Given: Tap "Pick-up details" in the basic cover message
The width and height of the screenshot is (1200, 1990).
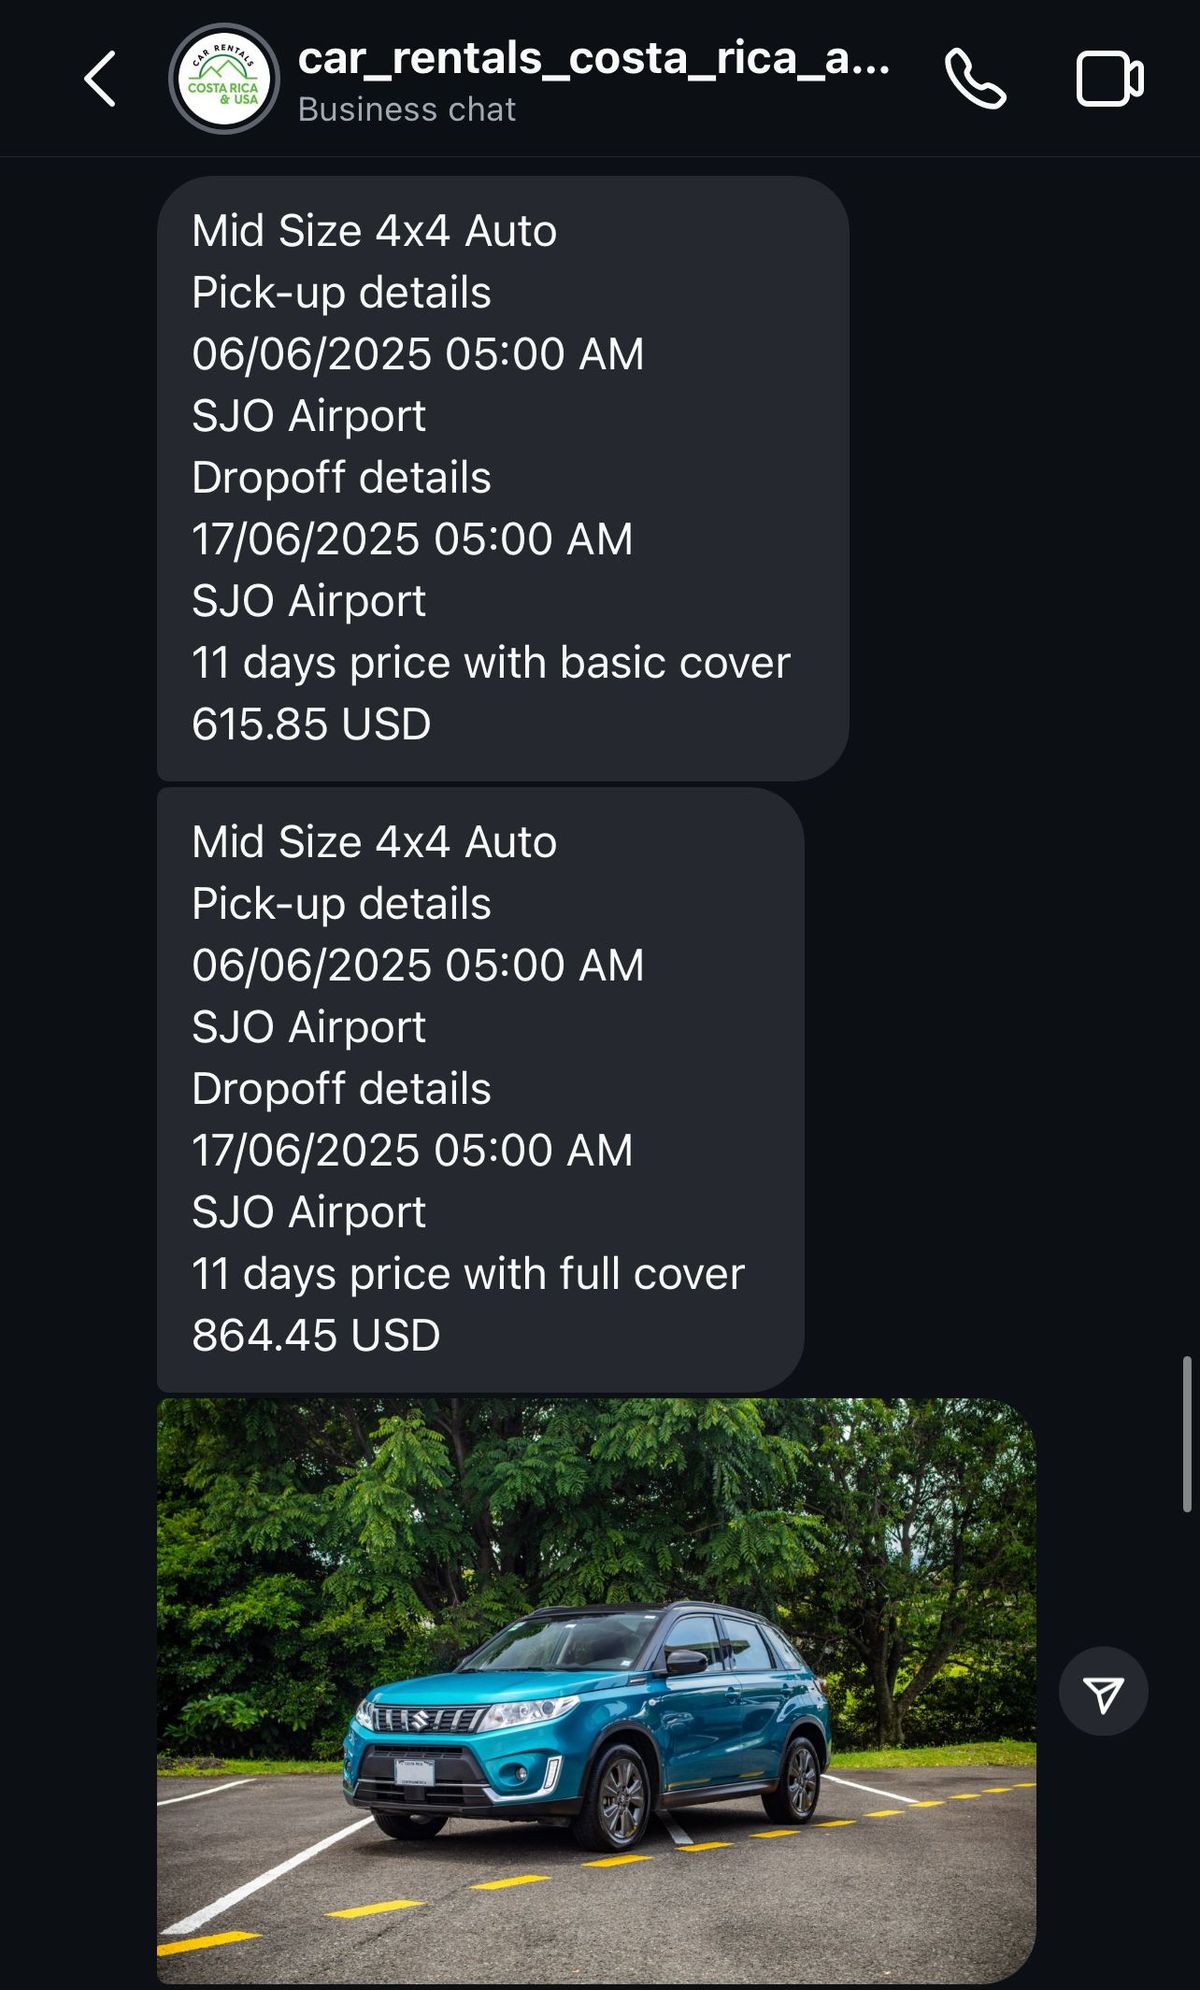Looking at the screenshot, I should tap(341, 293).
